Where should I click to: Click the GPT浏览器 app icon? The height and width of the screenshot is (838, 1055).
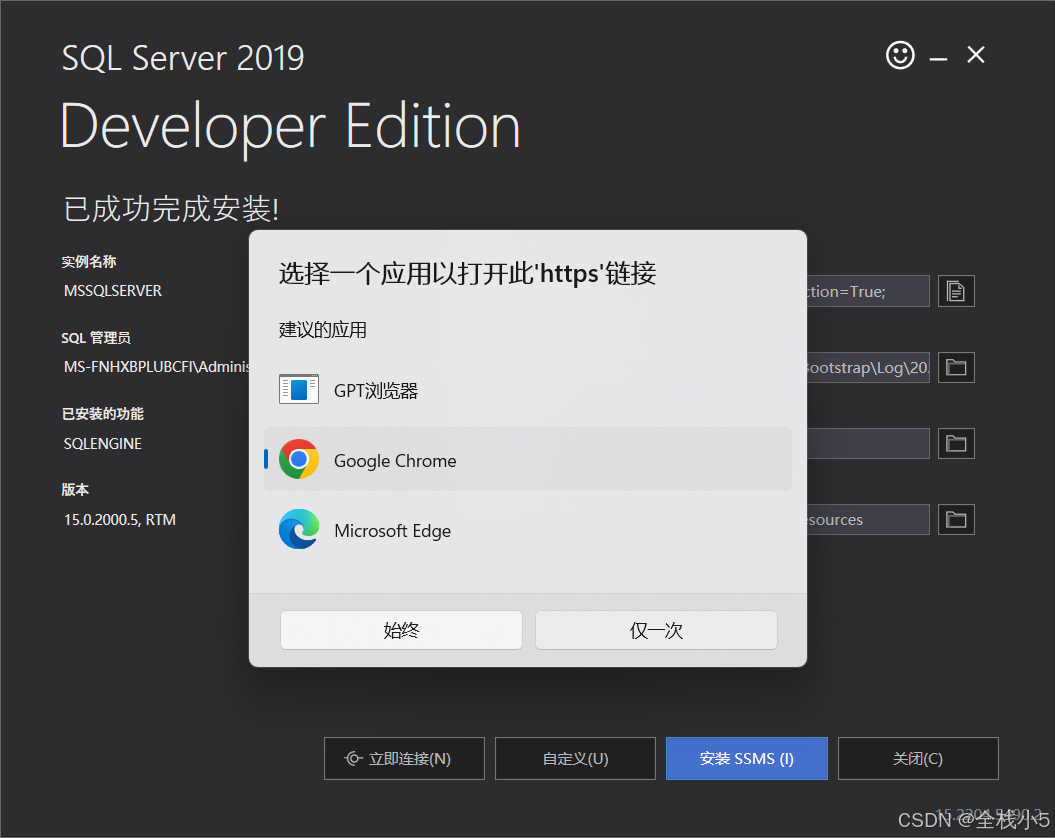pos(298,390)
